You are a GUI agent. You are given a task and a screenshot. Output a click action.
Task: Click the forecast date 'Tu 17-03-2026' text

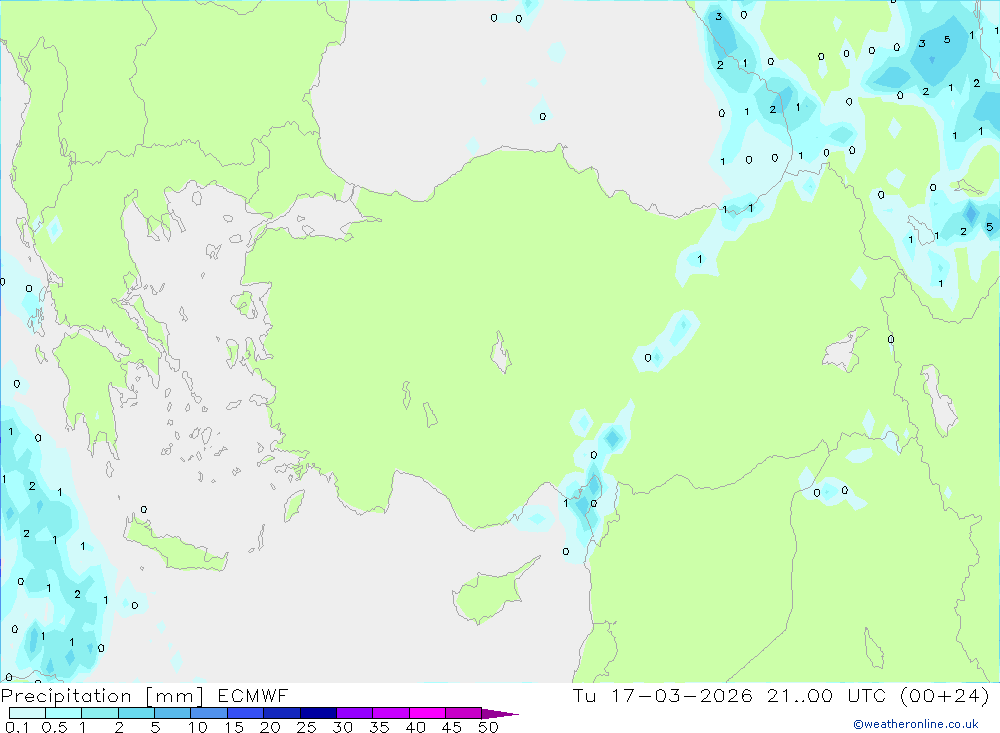(x=662, y=695)
